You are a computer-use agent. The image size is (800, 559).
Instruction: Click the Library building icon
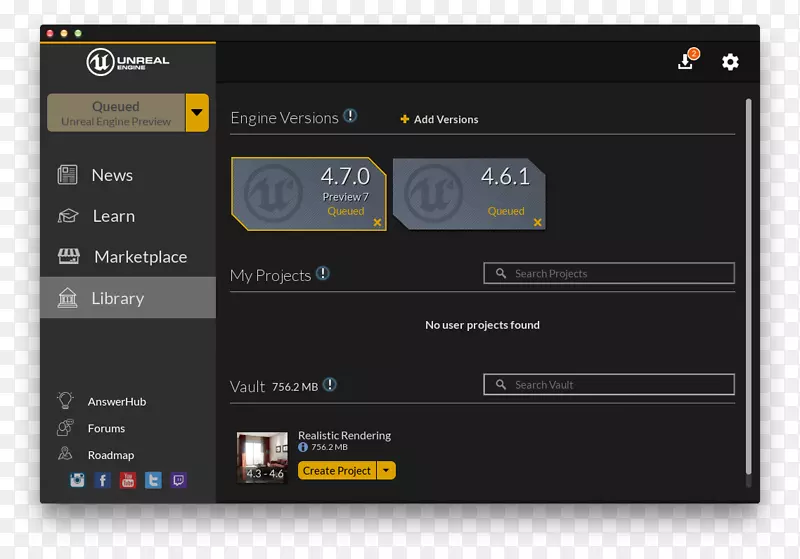click(67, 298)
